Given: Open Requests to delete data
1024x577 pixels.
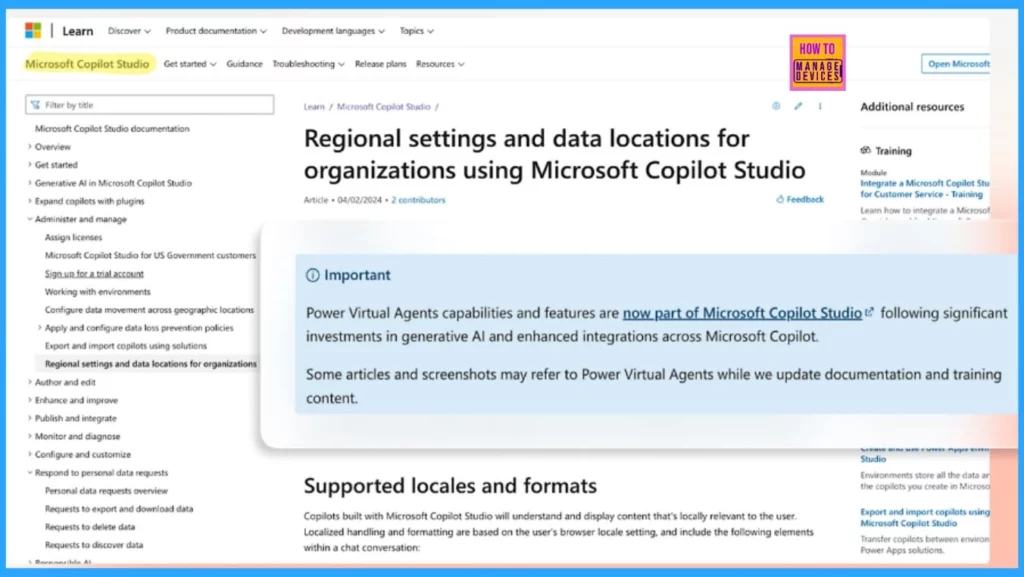Looking at the screenshot, I should tap(89, 527).
